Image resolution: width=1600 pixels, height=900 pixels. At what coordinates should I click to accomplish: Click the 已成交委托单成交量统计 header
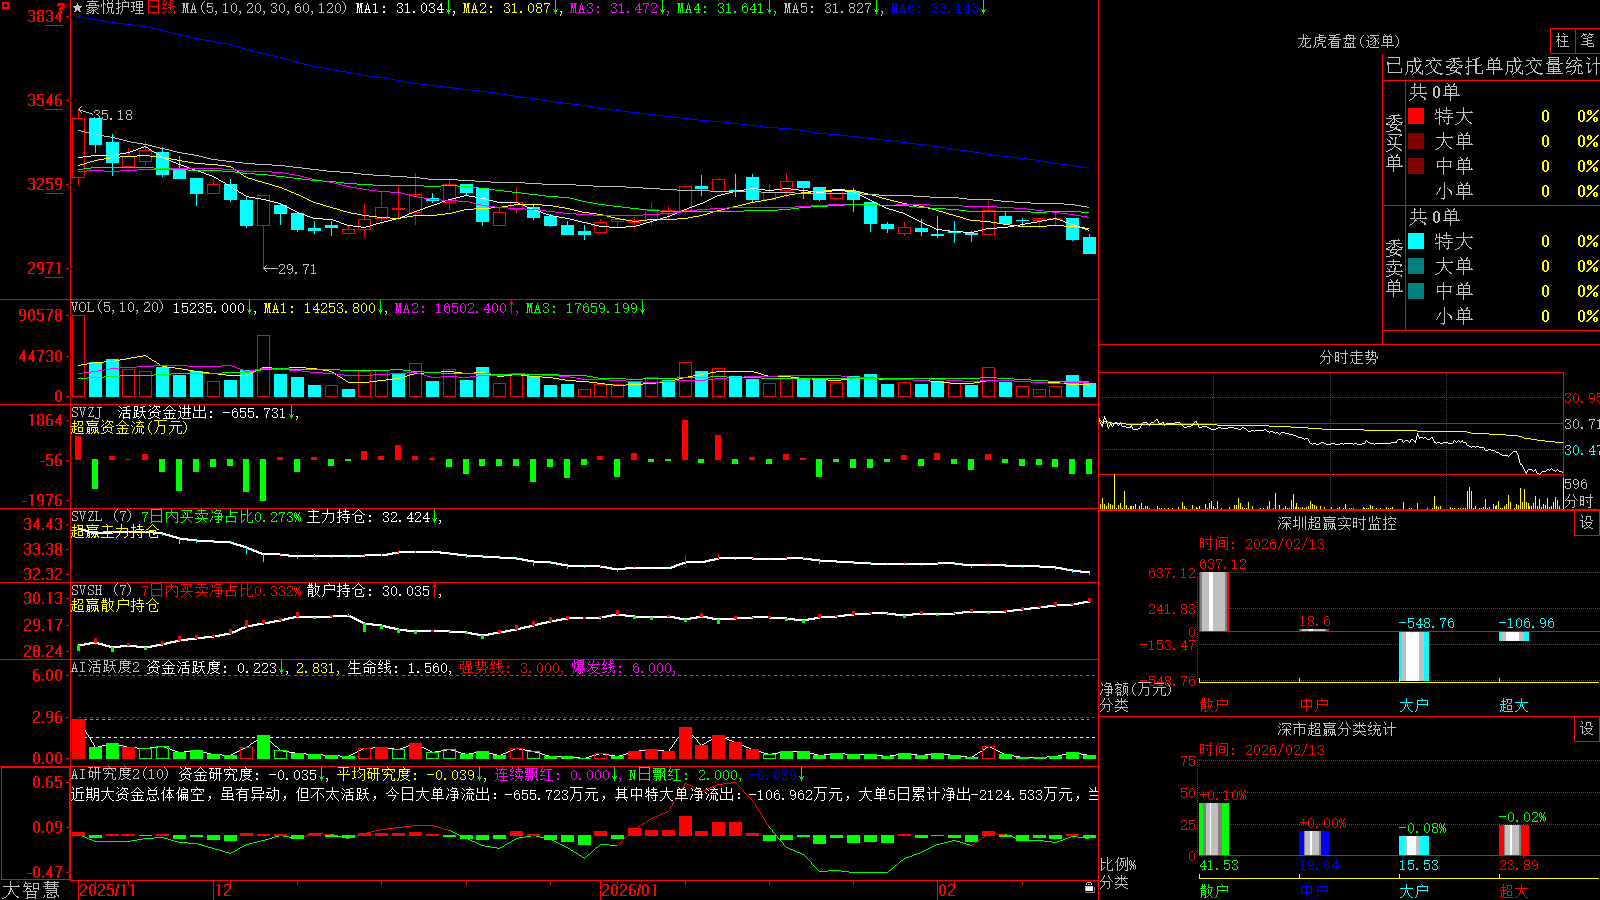pos(1492,66)
